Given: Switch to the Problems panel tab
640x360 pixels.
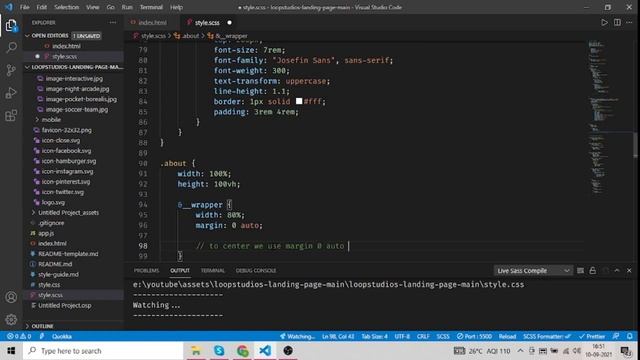Looking at the screenshot, I should [x=146, y=271].
